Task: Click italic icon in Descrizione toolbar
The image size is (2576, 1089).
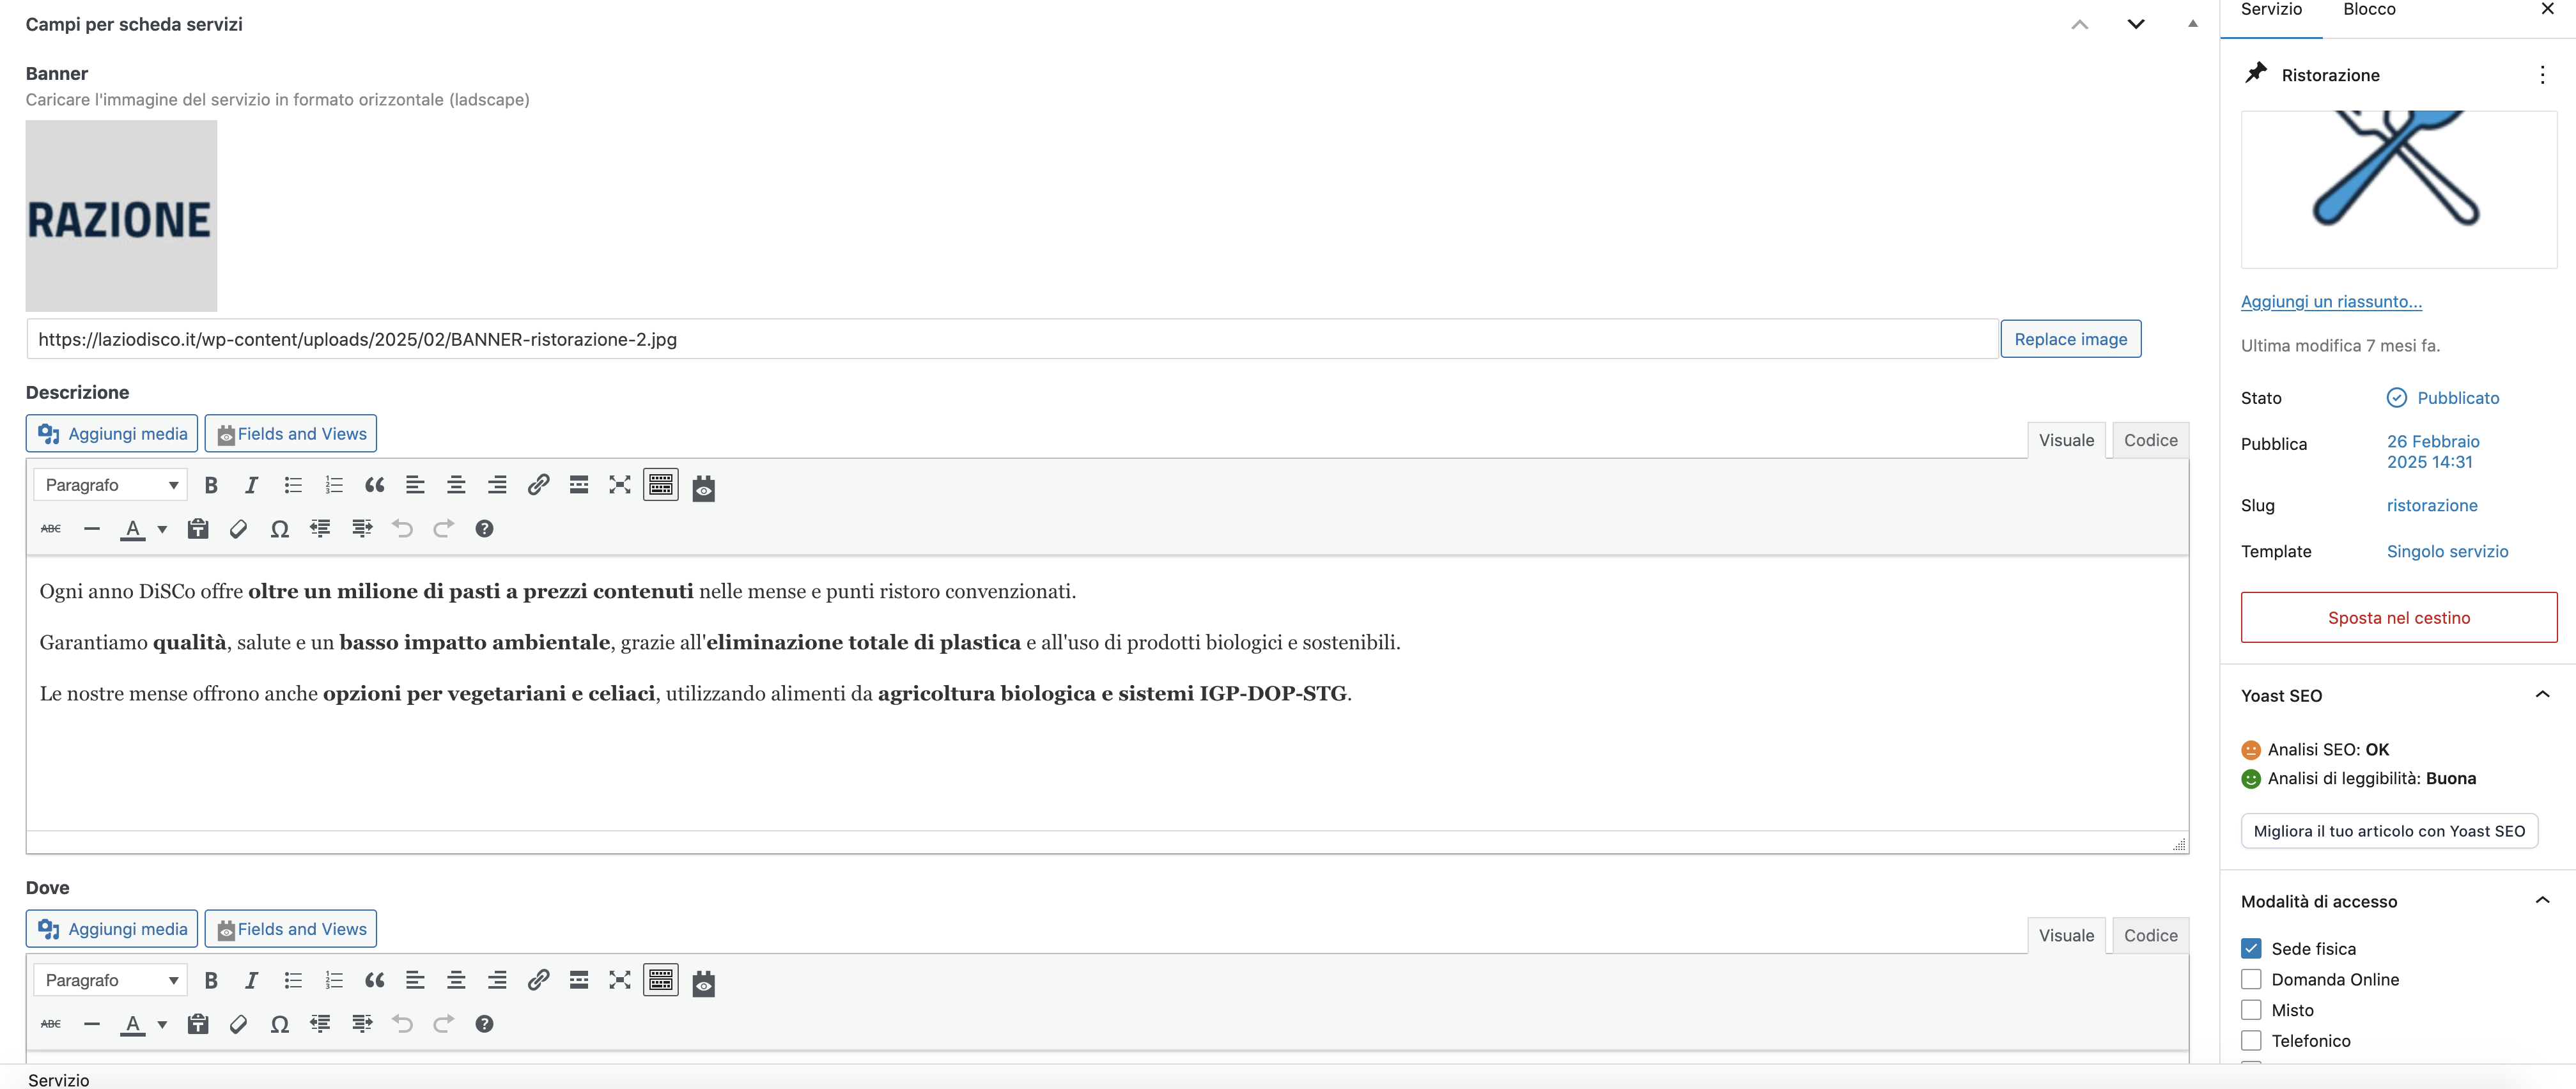Action: [251, 485]
